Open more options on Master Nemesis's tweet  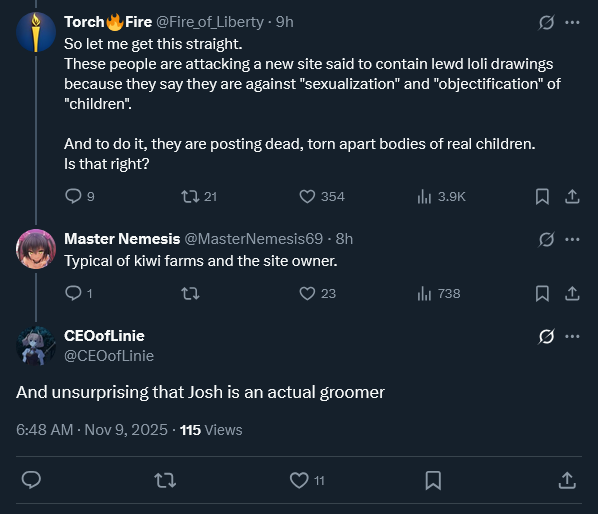click(x=572, y=239)
